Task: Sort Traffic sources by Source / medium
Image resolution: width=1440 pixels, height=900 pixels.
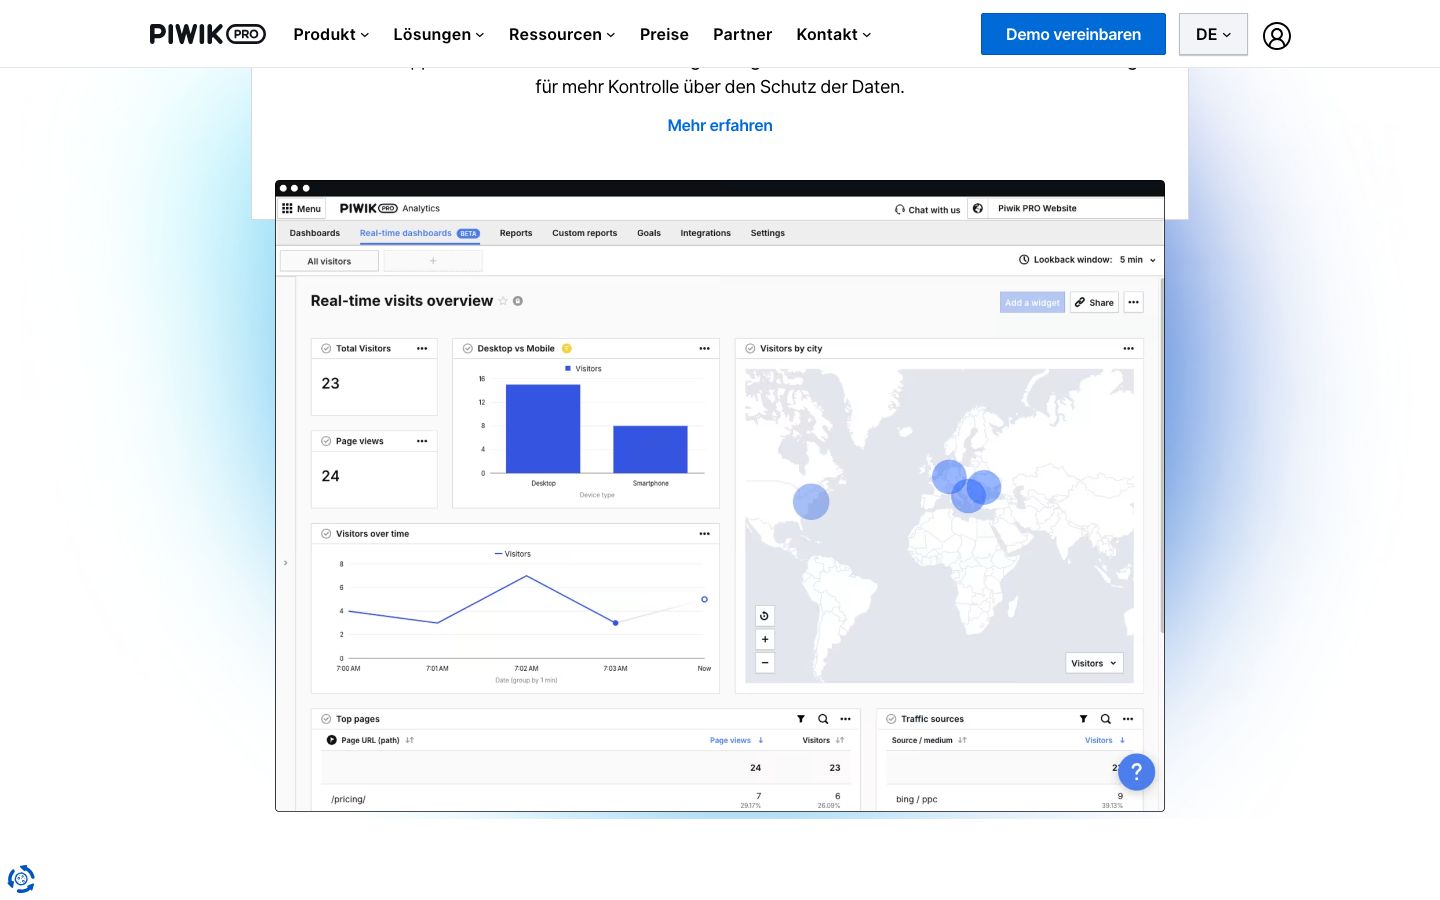Action: pos(929,741)
